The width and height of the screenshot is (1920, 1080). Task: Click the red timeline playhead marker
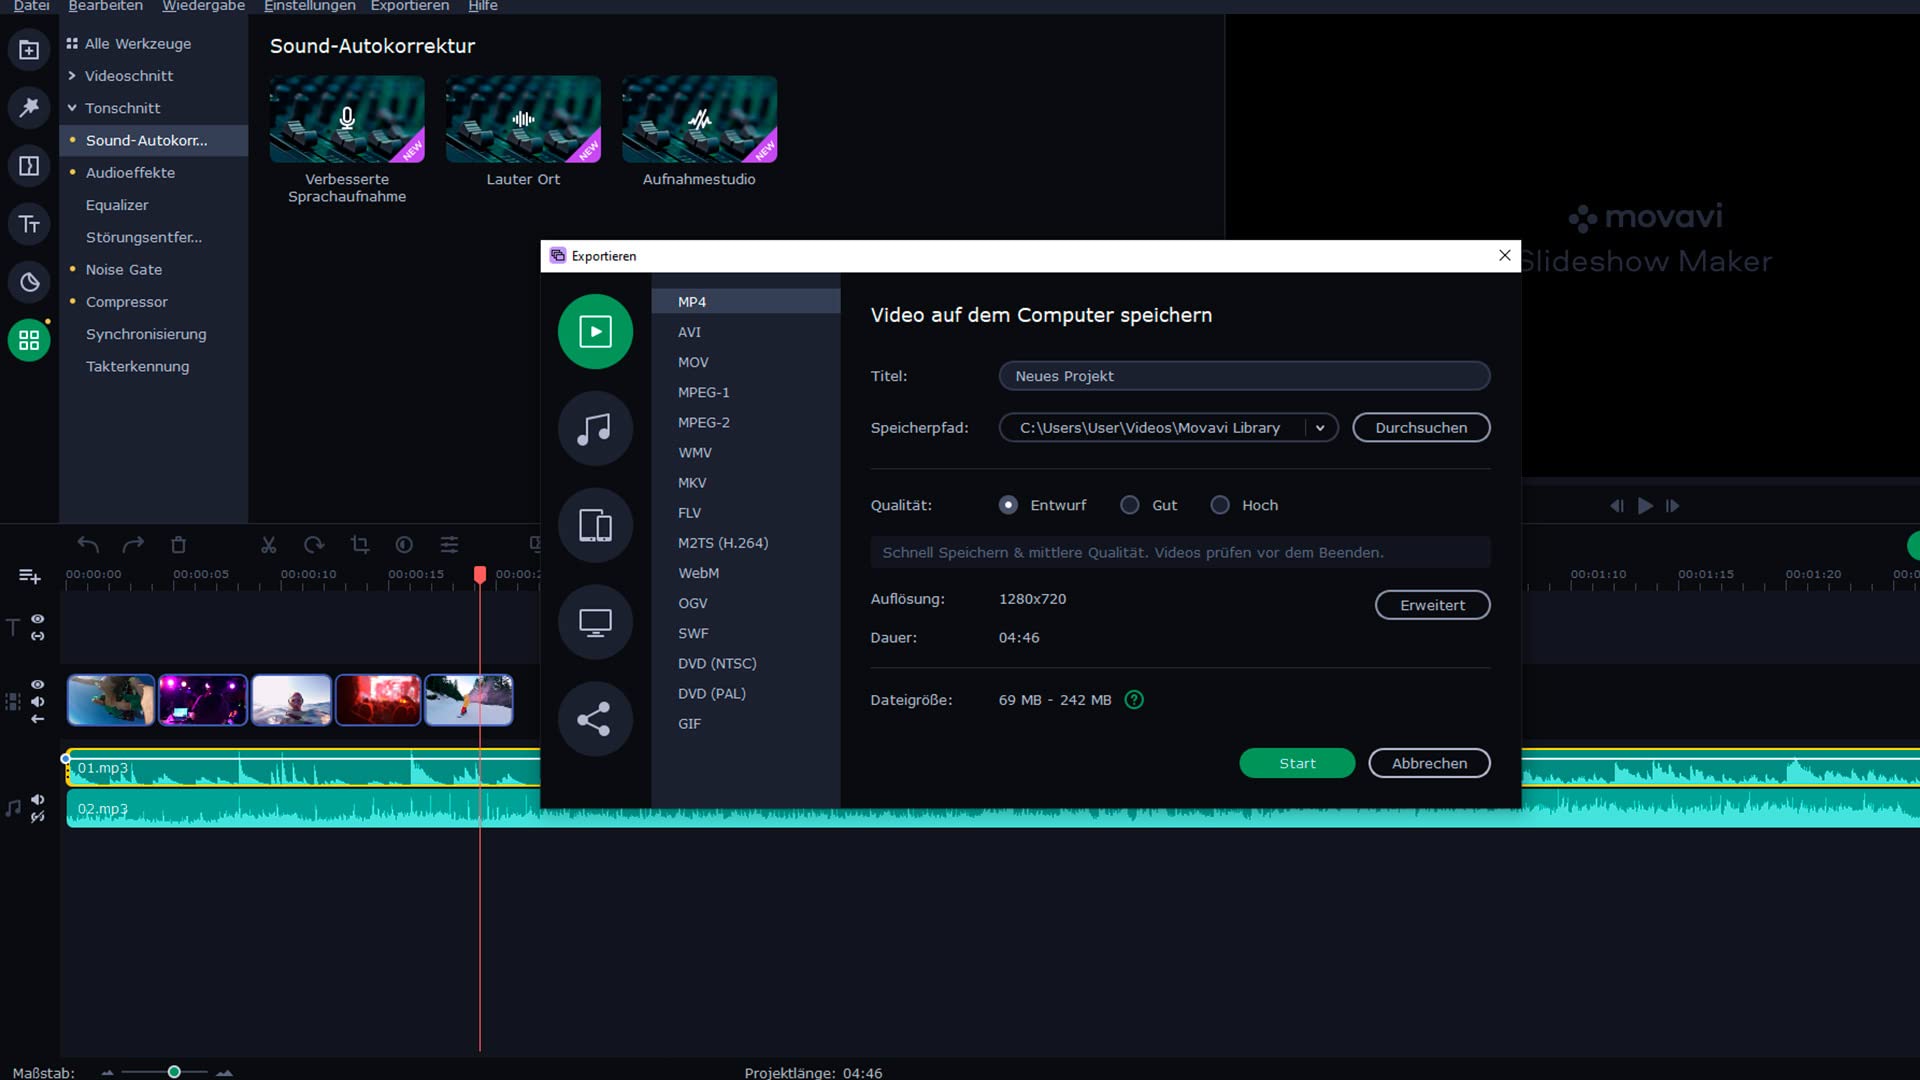click(480, 574)
